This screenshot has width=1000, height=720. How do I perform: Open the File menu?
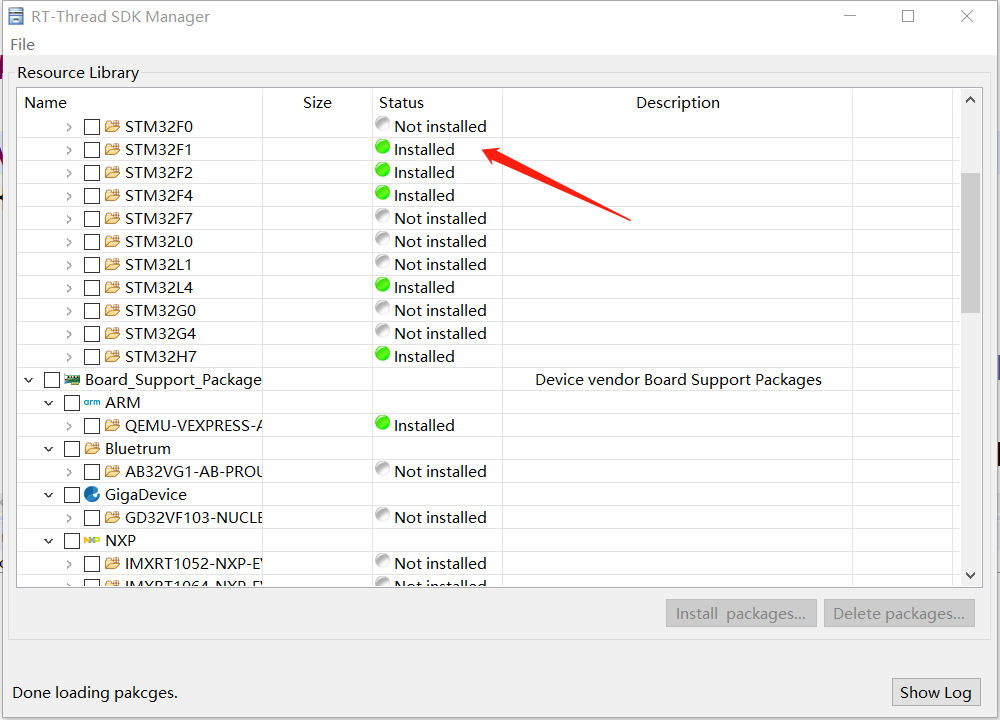pos(22,45)
